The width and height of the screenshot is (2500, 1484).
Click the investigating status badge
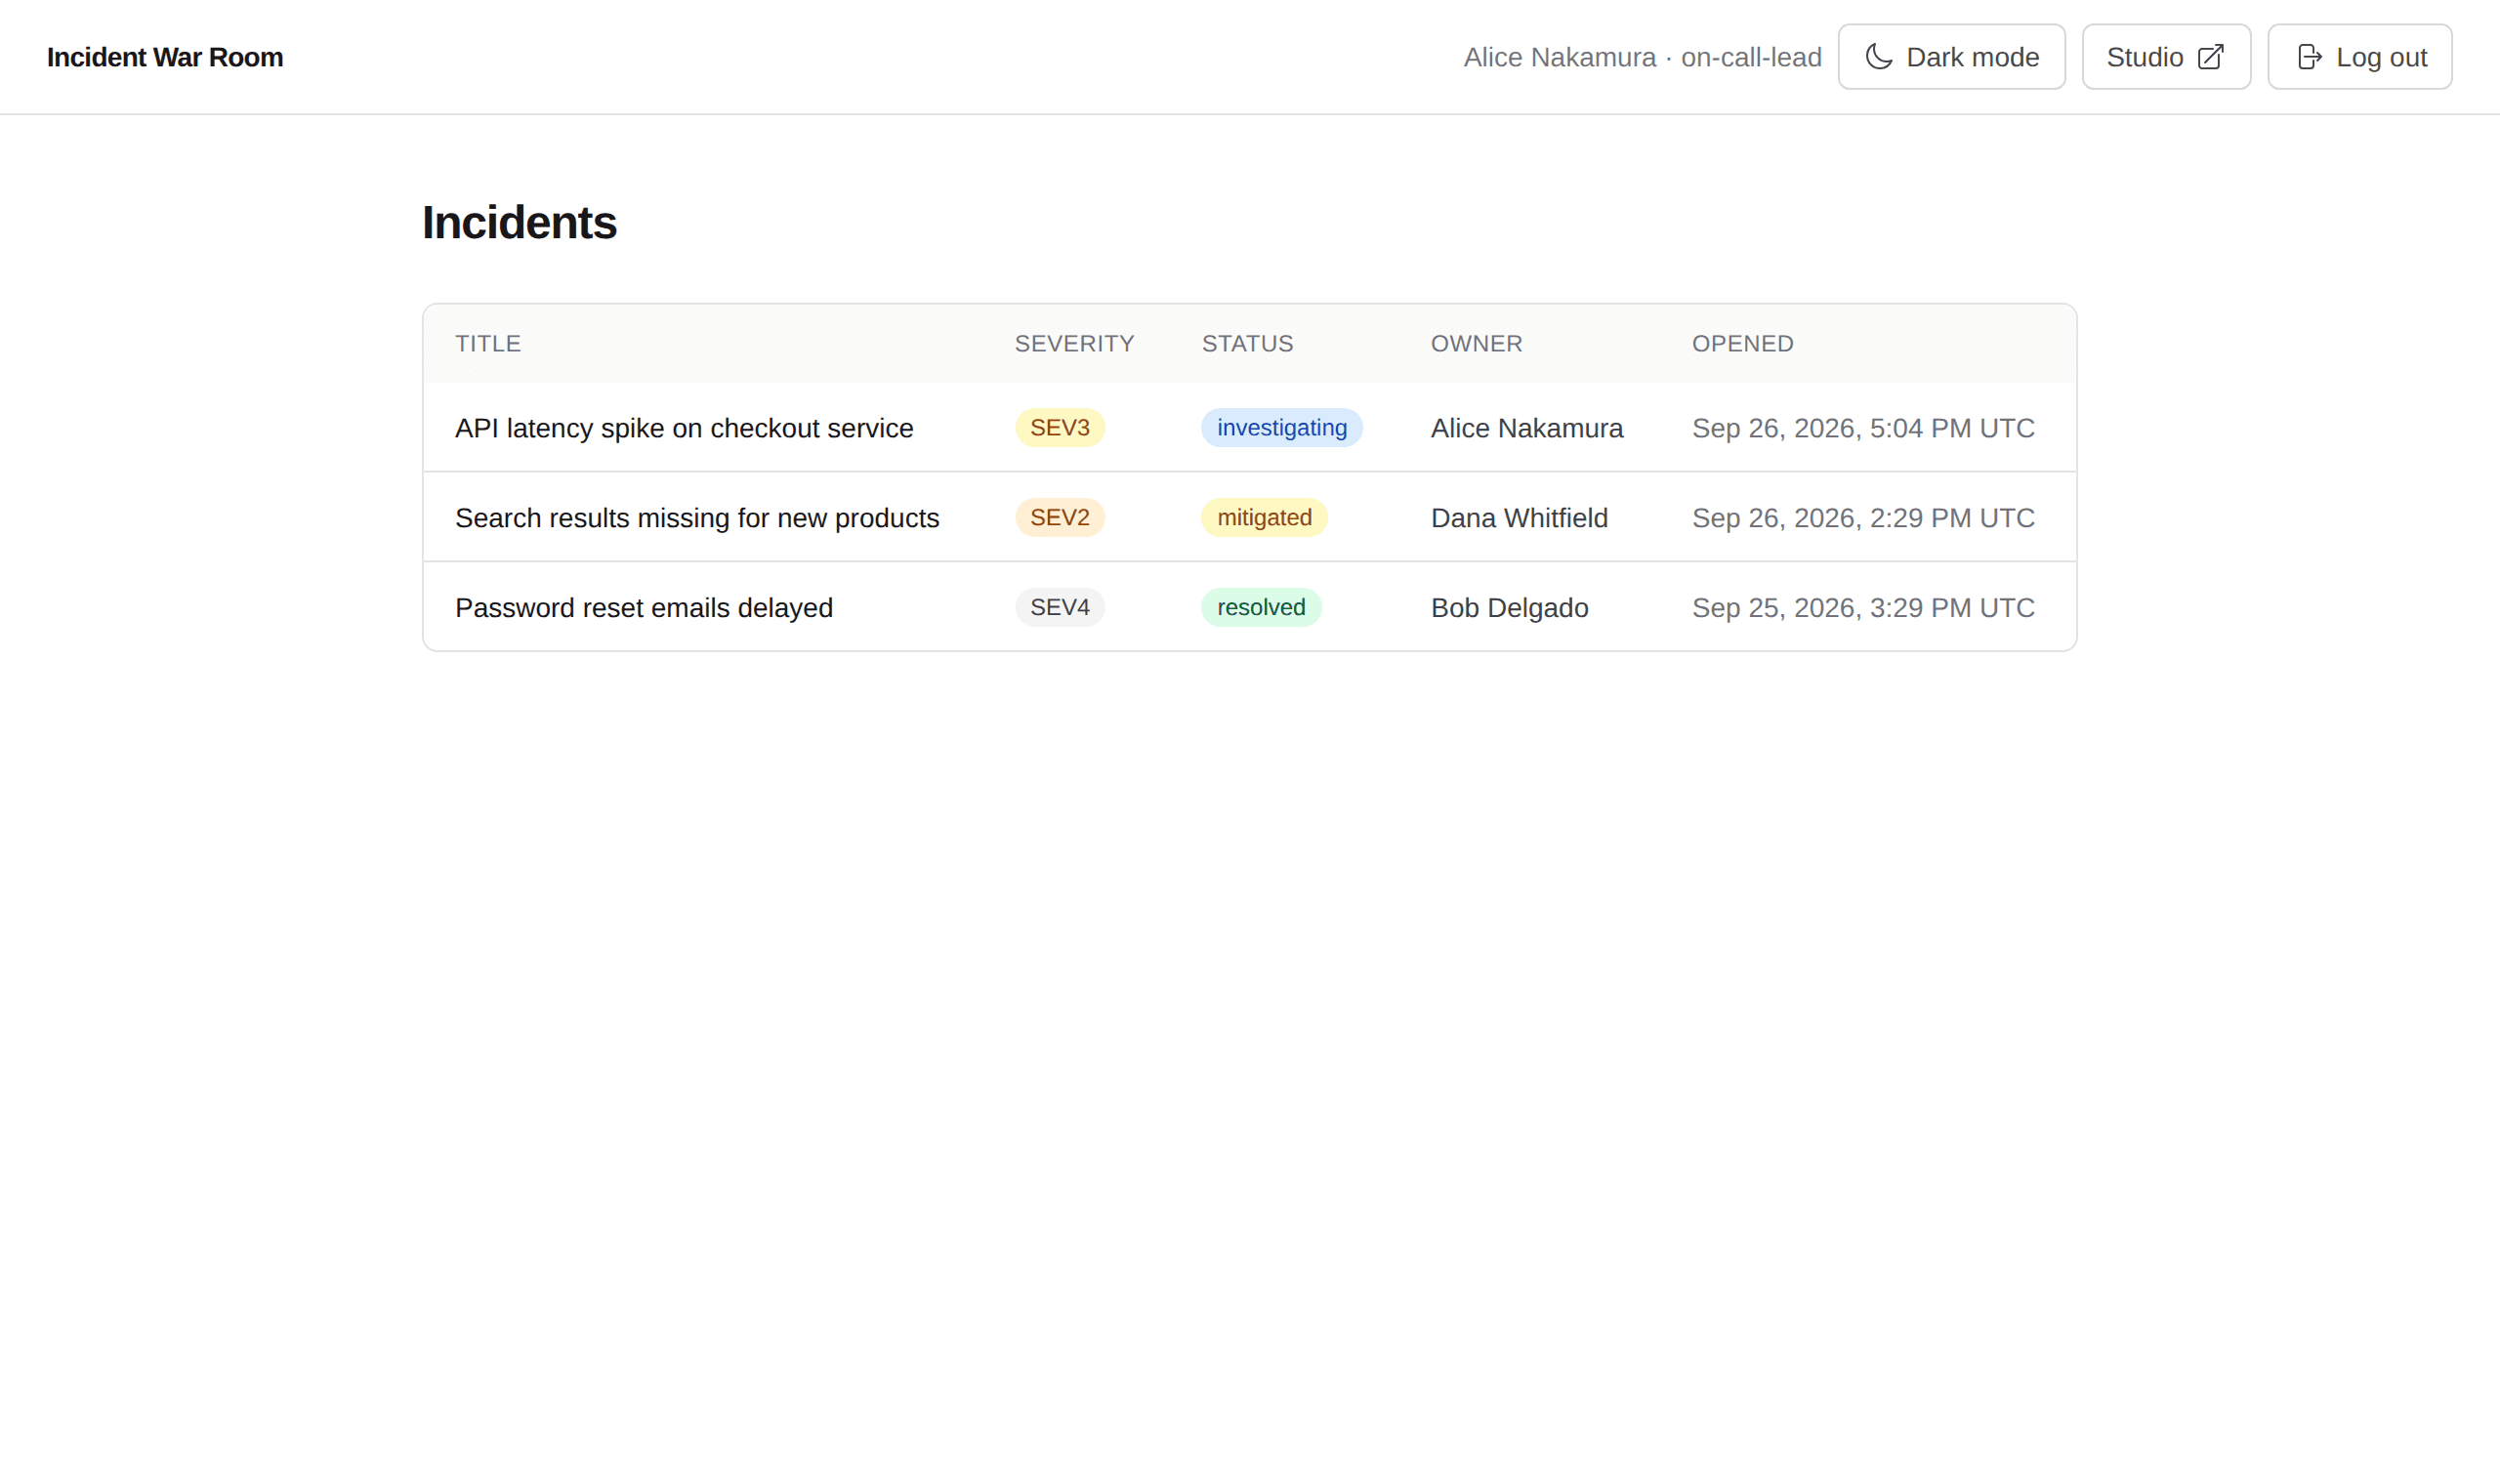coord(1282,428)
